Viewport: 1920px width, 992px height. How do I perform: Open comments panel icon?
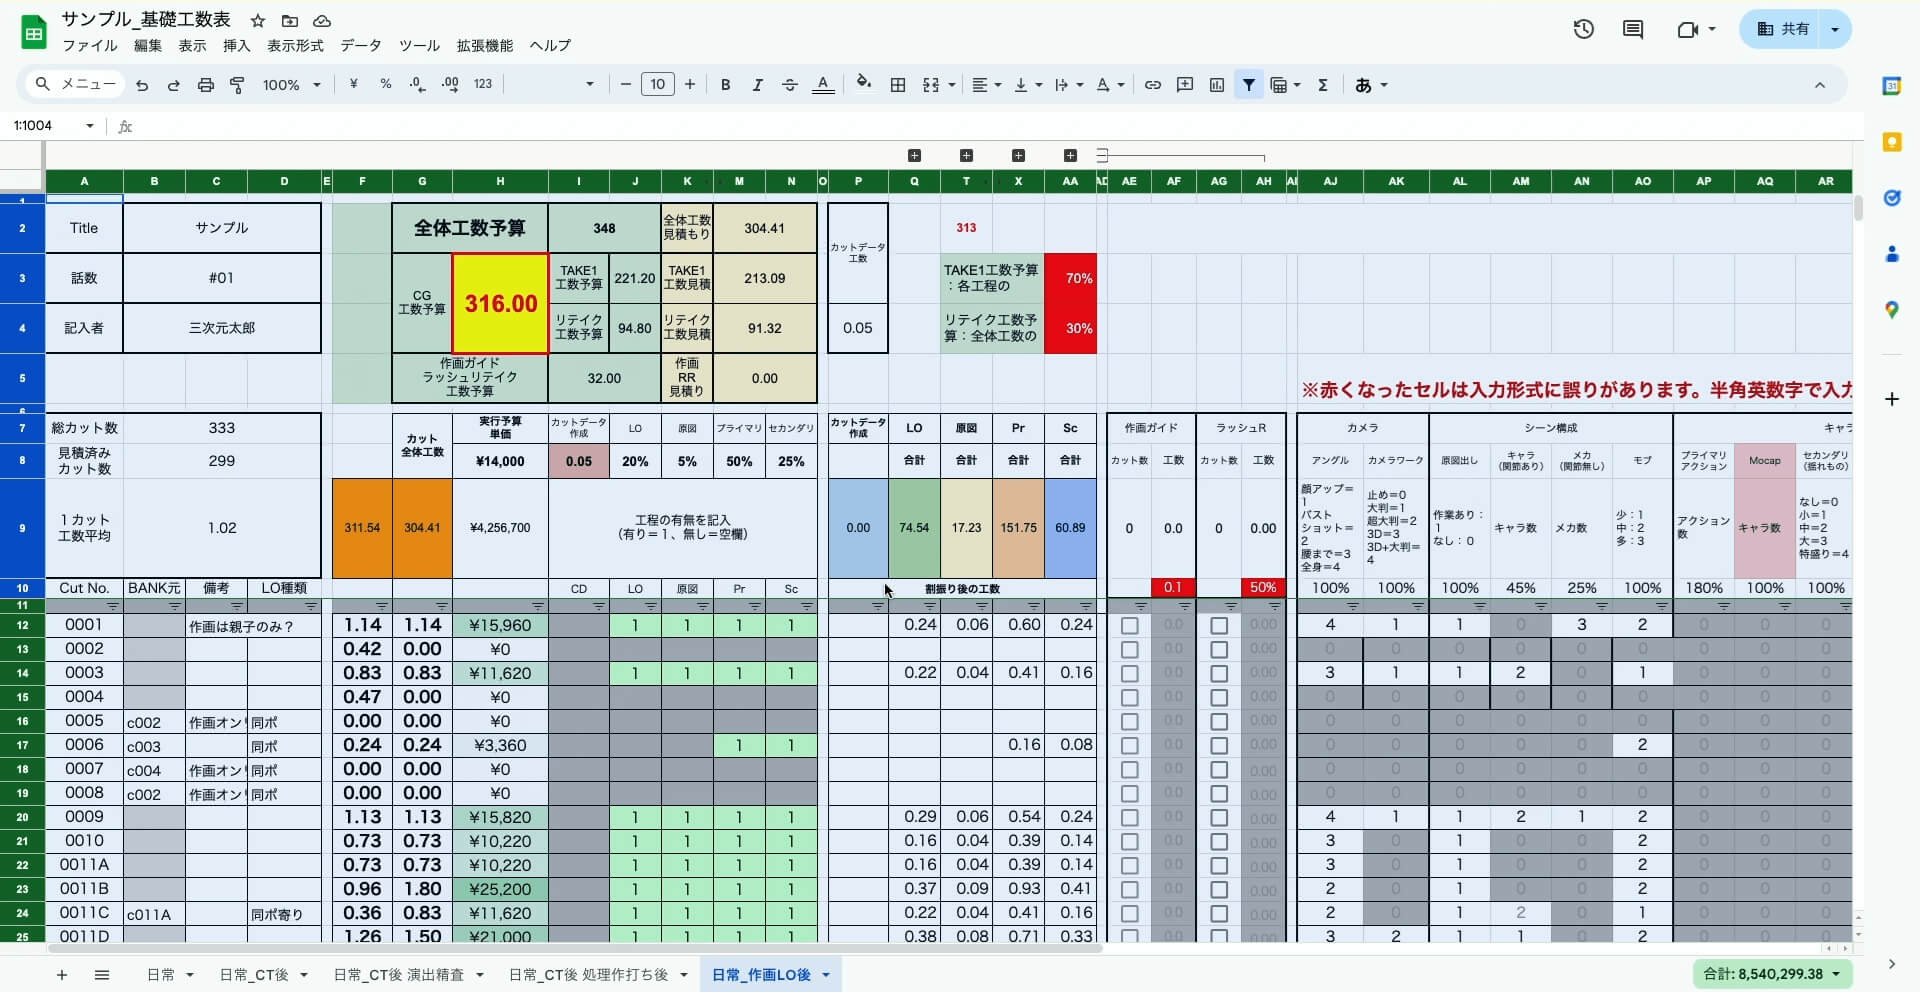(1633, 29)
